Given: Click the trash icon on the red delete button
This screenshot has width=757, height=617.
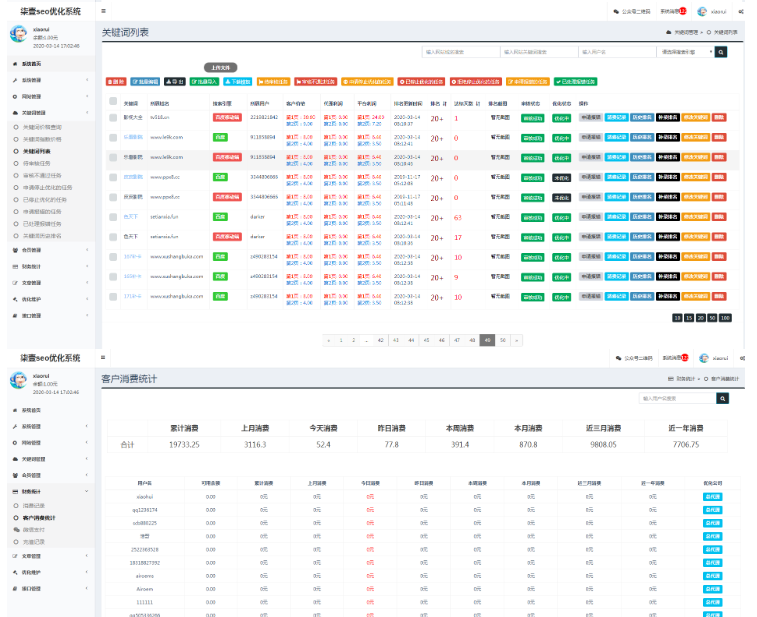Looking at the screenshot, I should (x=109, y=81).
